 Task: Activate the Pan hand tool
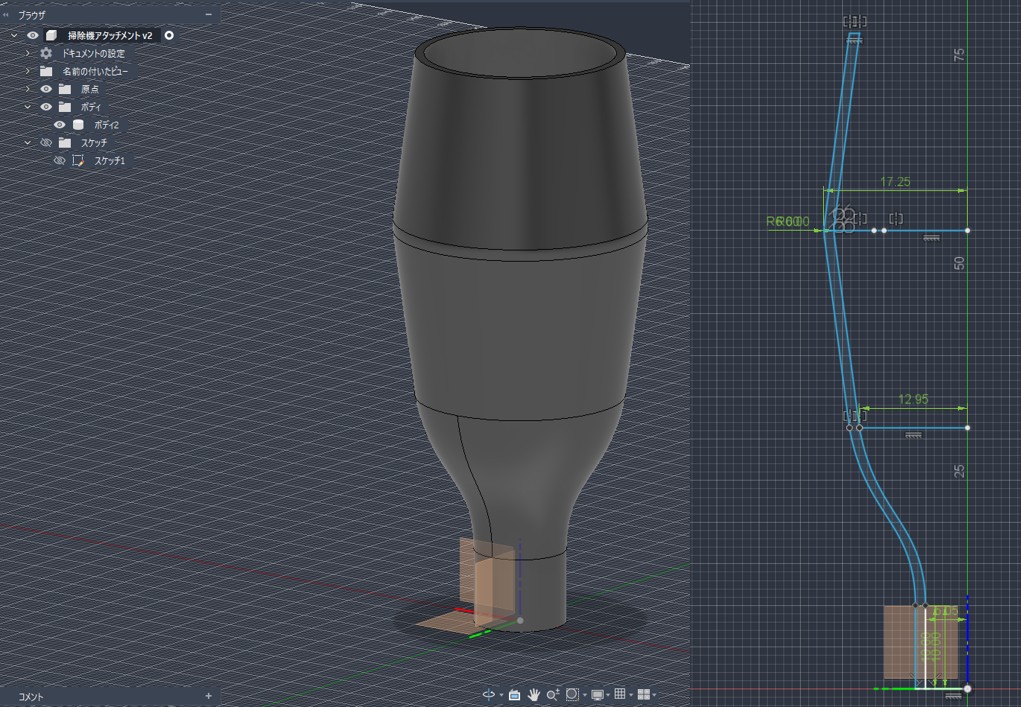click(x=534, y=695)
